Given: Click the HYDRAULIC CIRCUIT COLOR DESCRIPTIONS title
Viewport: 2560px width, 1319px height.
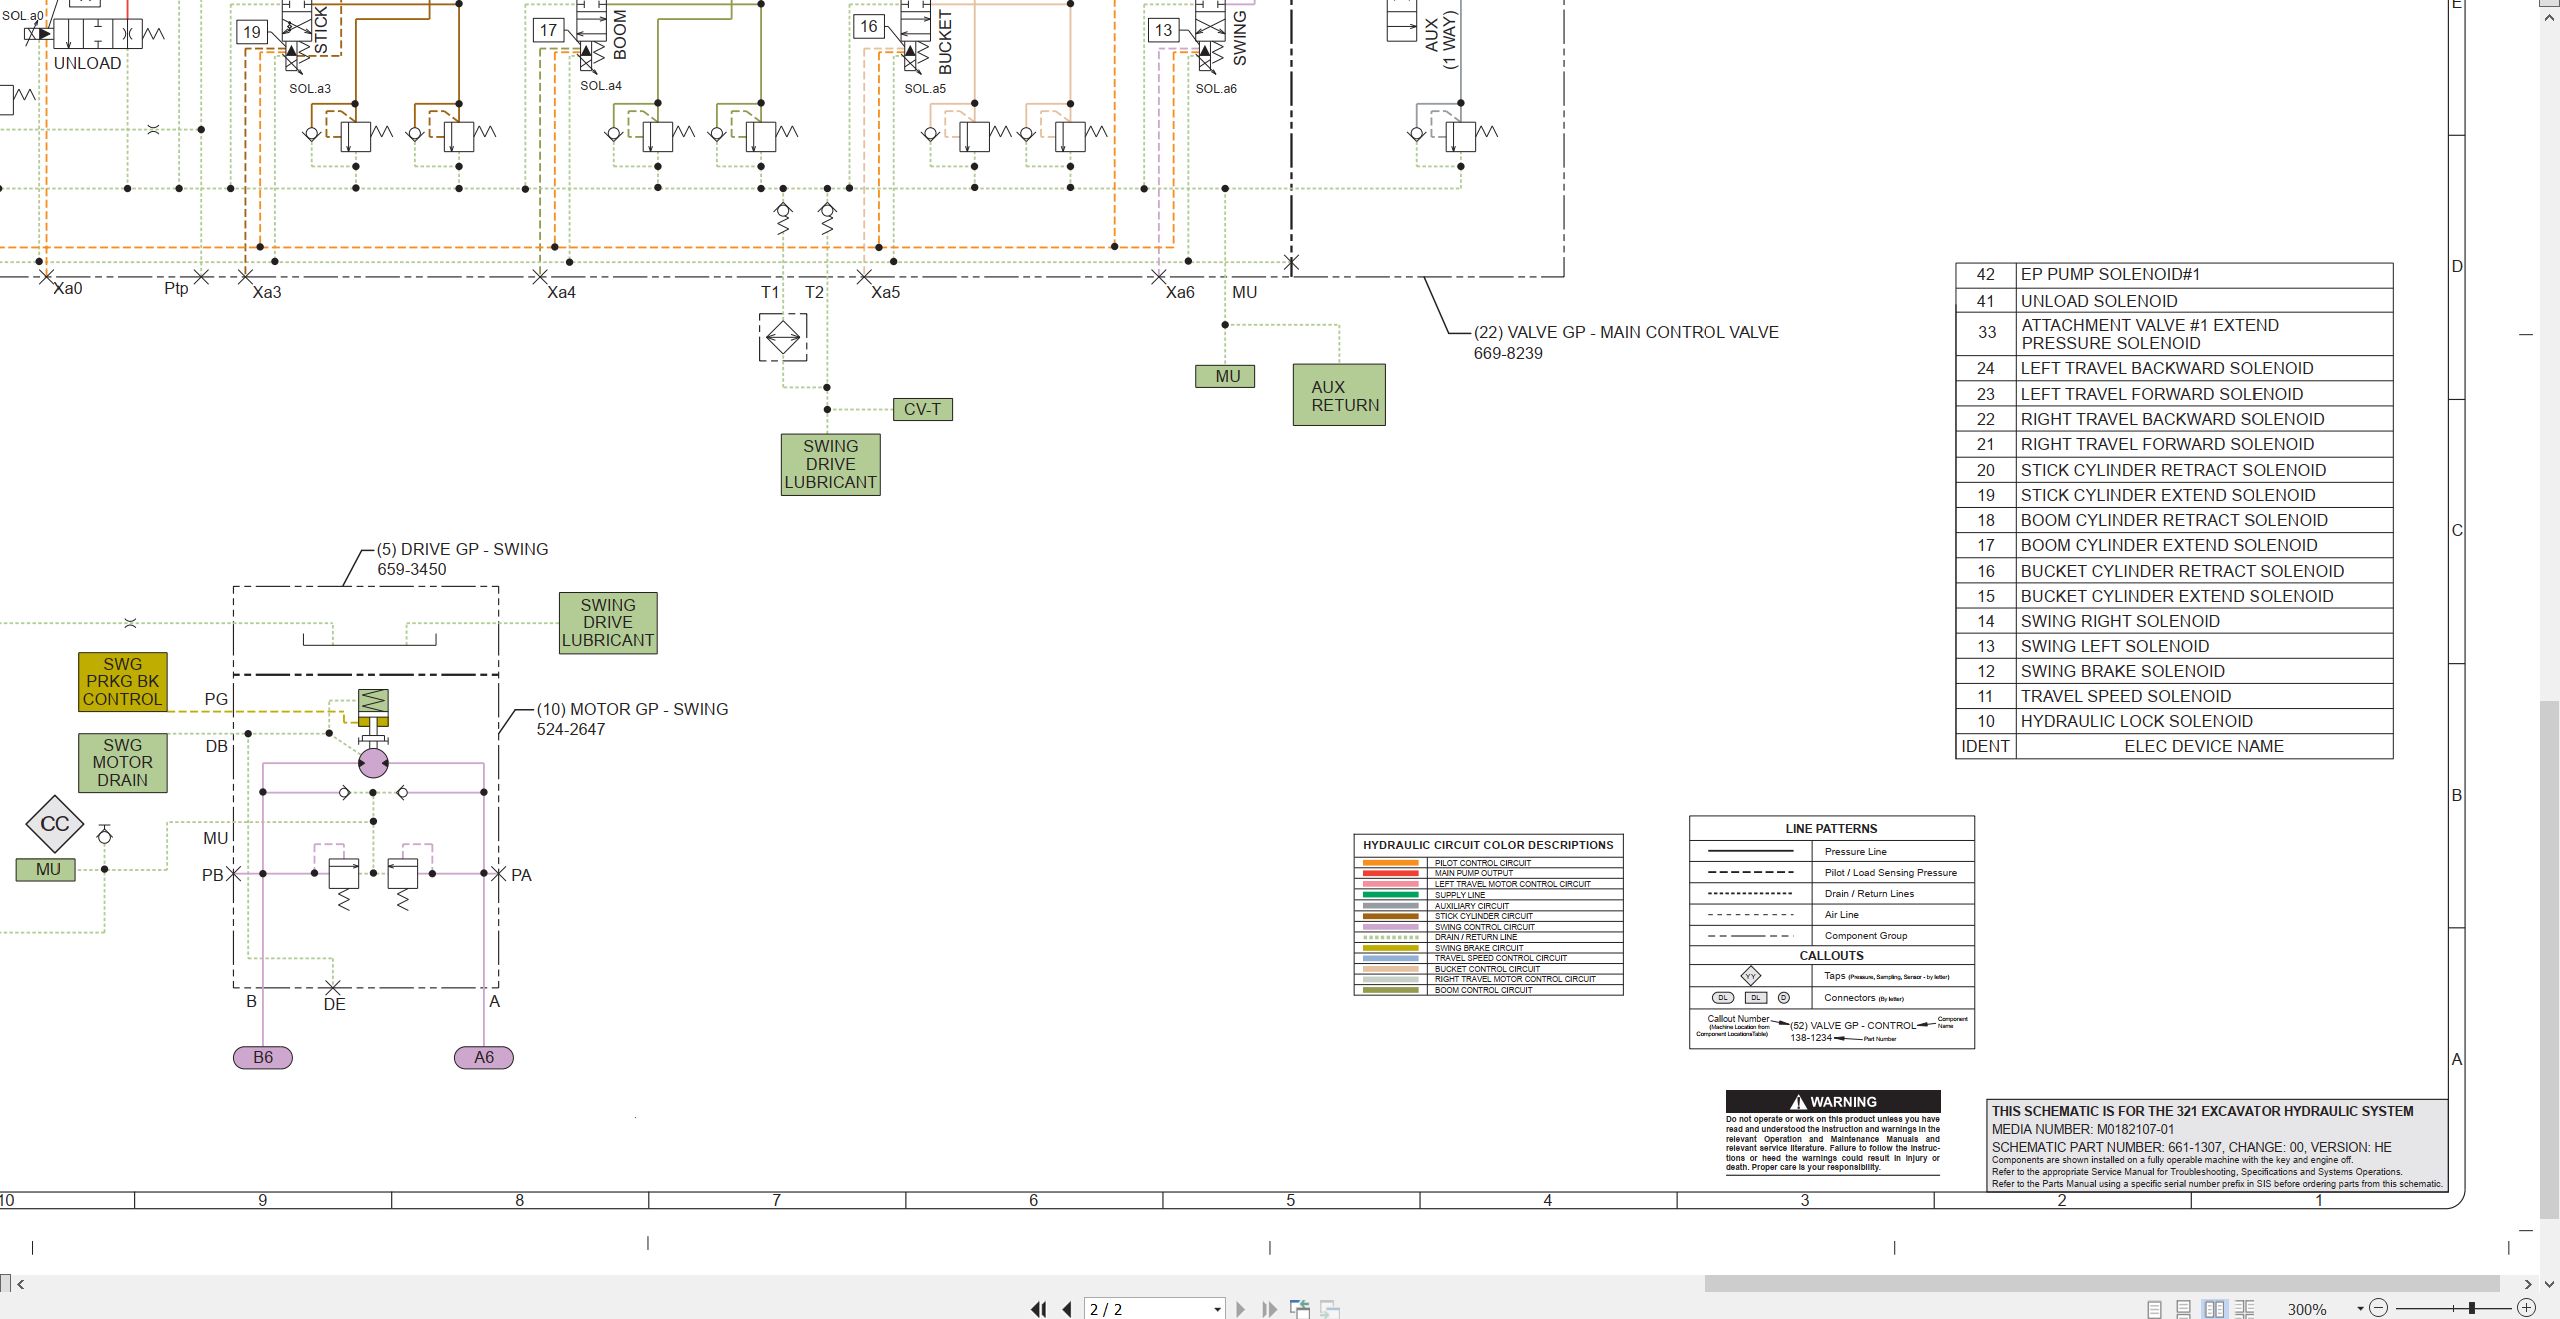Looking at the screenshot, I should (x=1488, y=845).
